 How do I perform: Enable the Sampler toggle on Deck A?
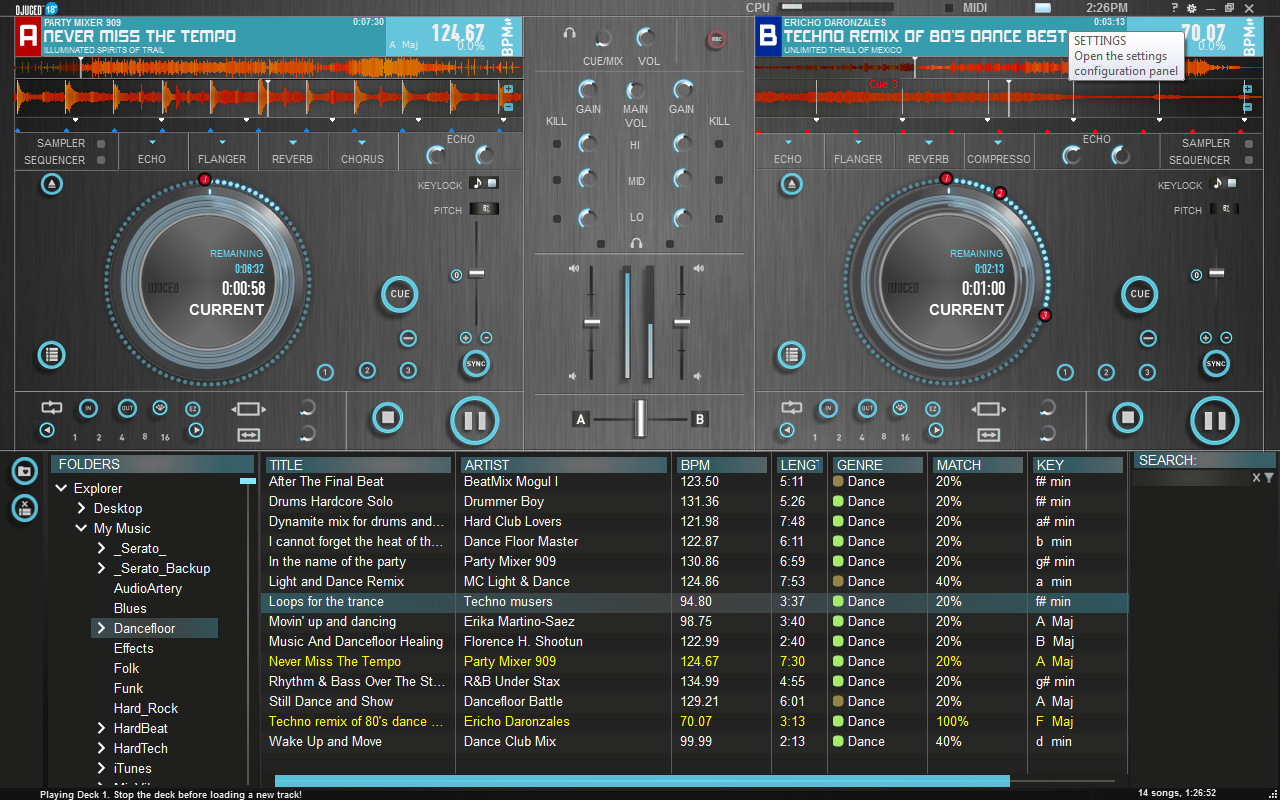pyautogui.click(x=101, y=144)
